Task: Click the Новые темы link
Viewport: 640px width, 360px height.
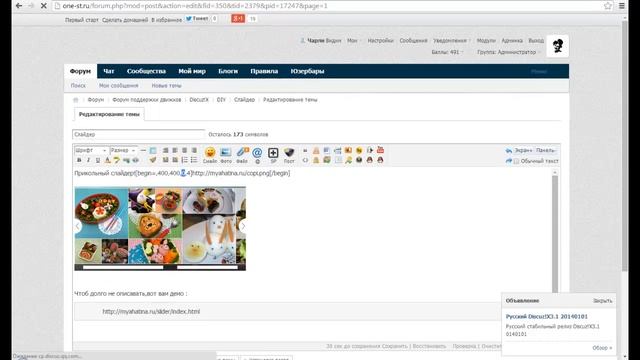Action: 167,86
